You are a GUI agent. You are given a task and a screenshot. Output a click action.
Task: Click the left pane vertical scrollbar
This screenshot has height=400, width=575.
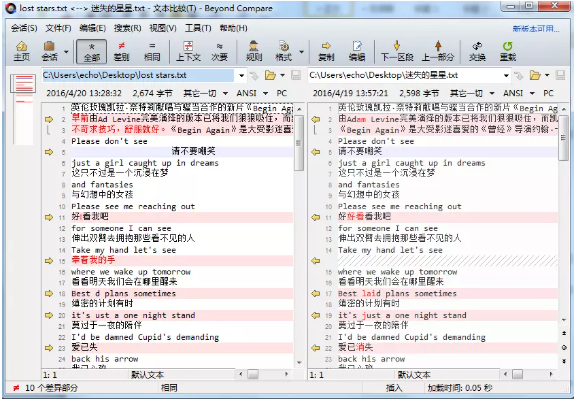[299, 235]
